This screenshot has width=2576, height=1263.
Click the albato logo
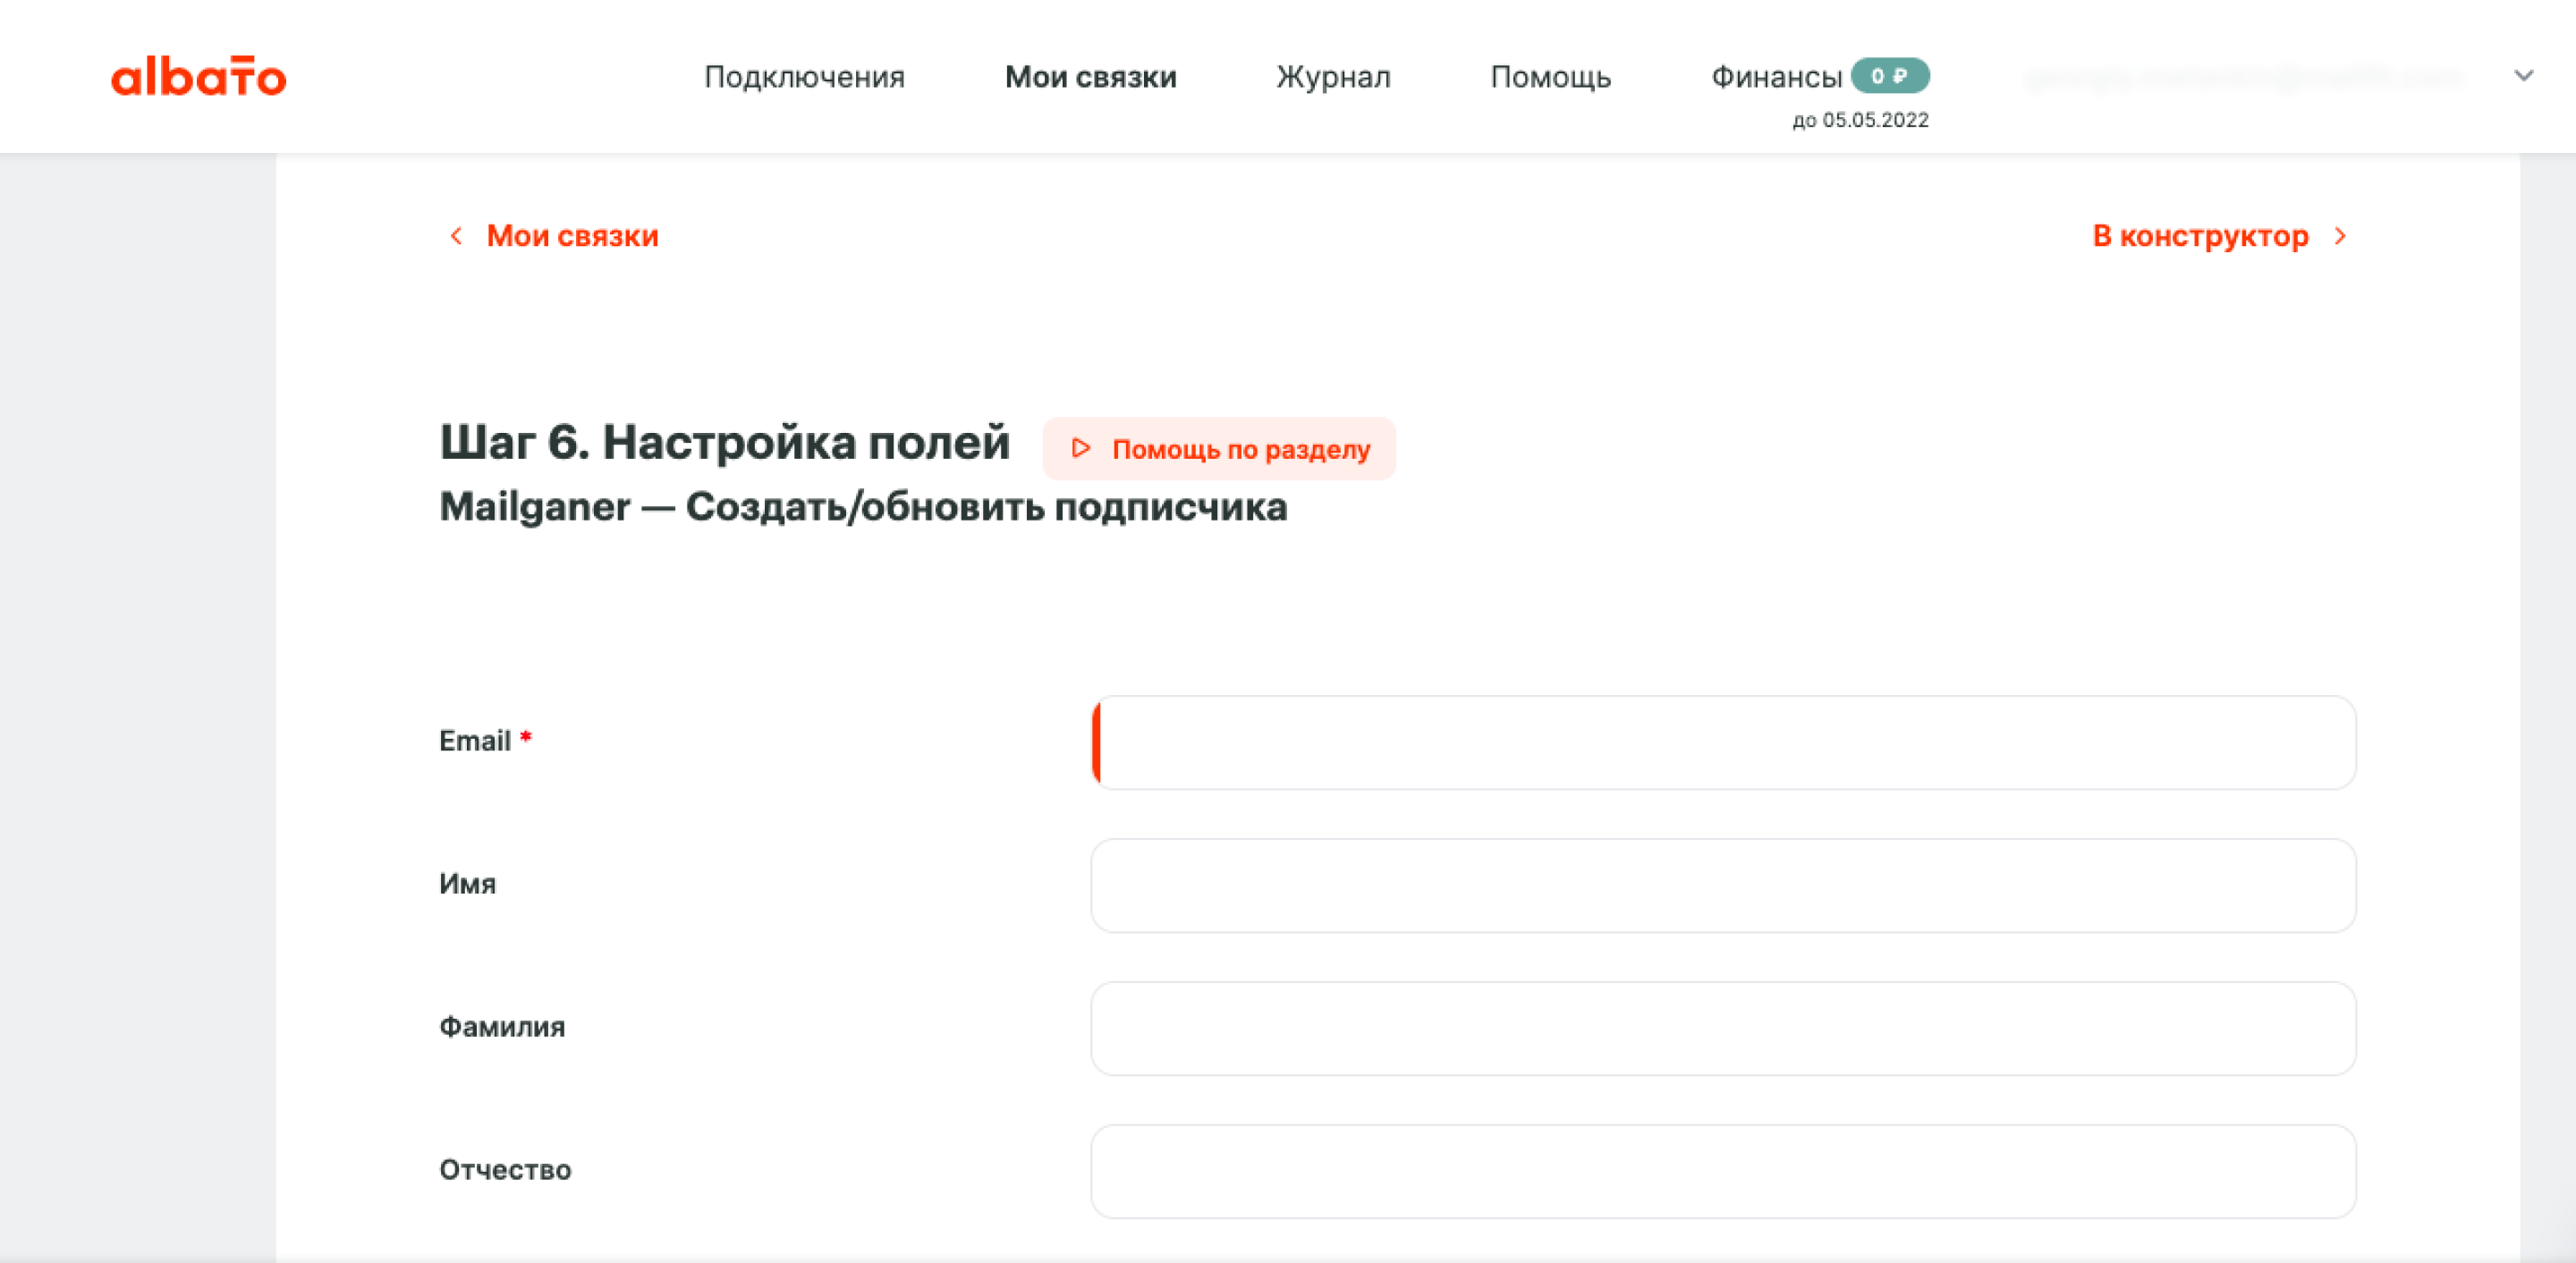pos(198,77)
